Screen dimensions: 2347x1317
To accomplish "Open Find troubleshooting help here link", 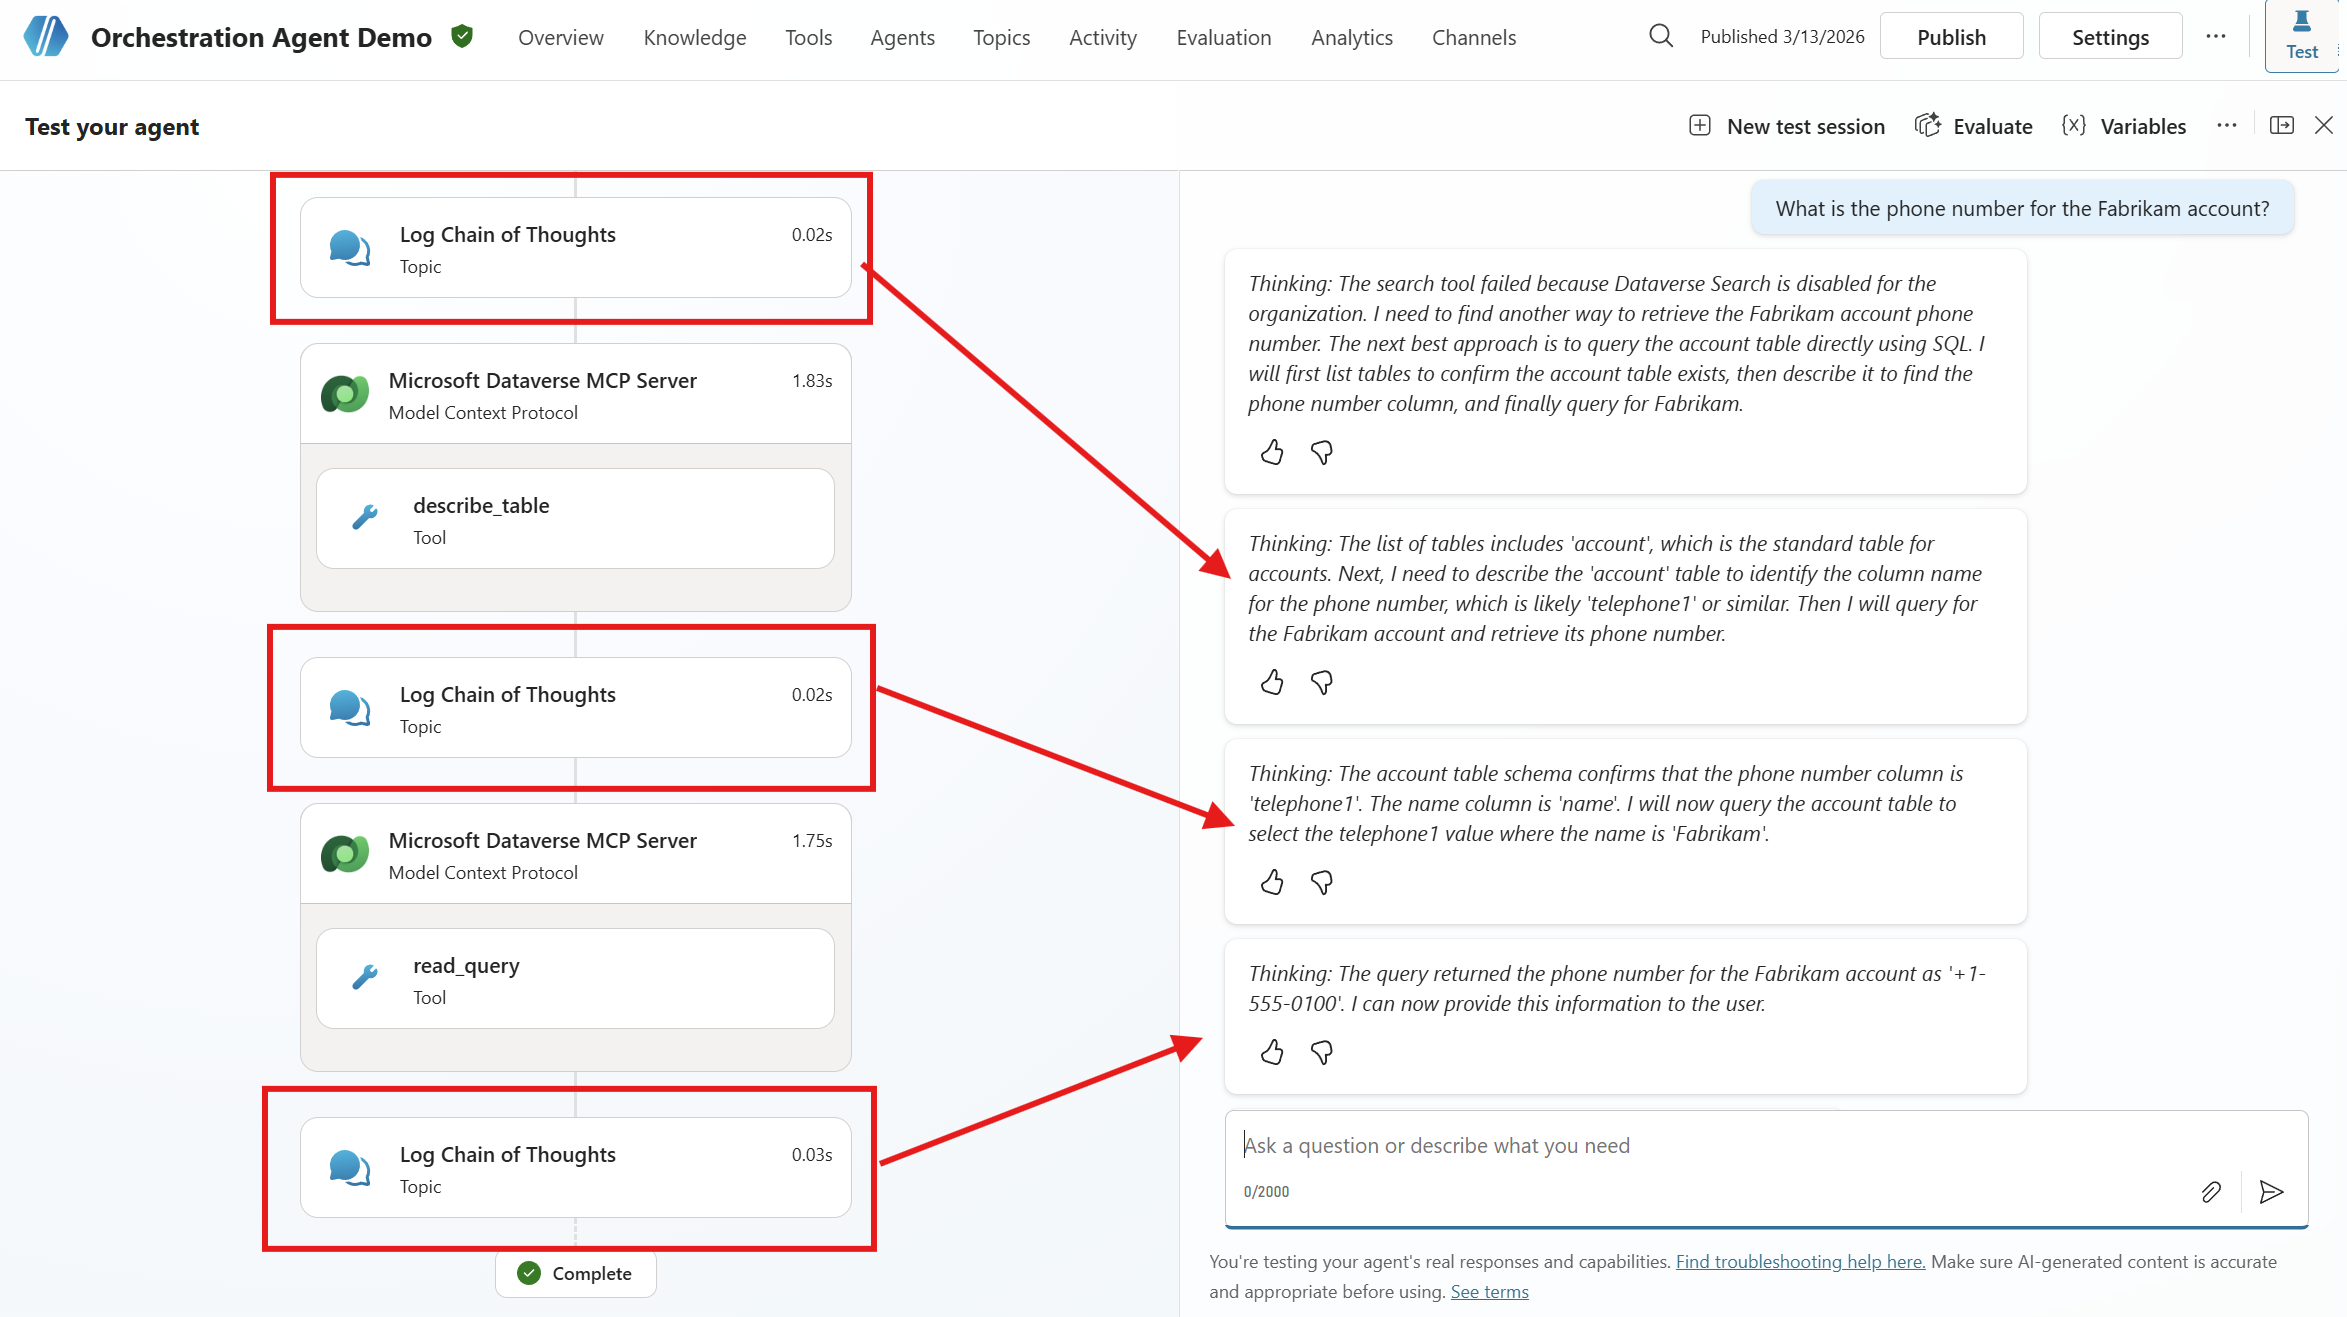I will coord(1799,1262).
